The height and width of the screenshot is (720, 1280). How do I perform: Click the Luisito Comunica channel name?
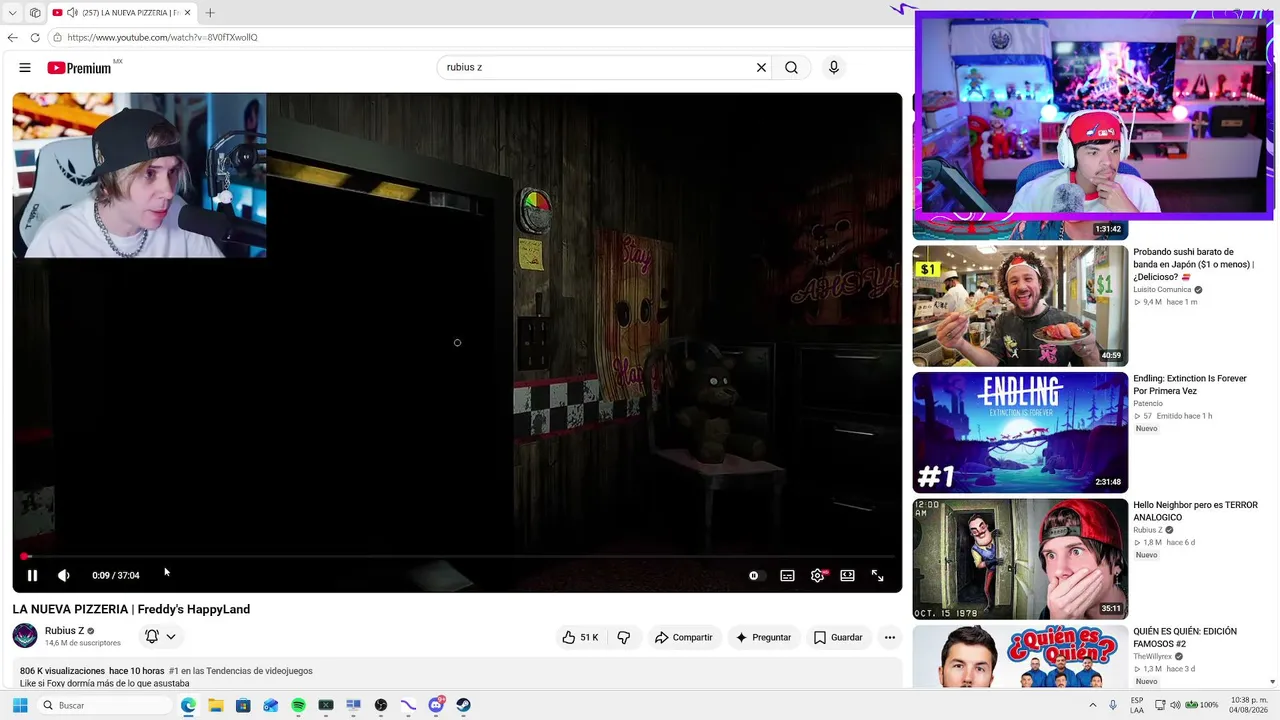1162,290
